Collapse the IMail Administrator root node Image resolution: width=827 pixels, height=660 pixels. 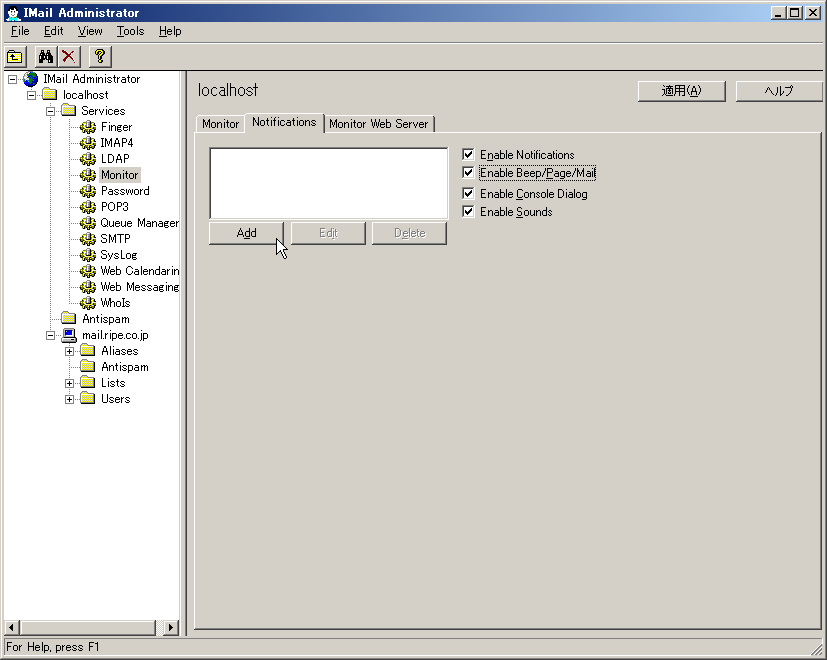(x=12, y=80)
